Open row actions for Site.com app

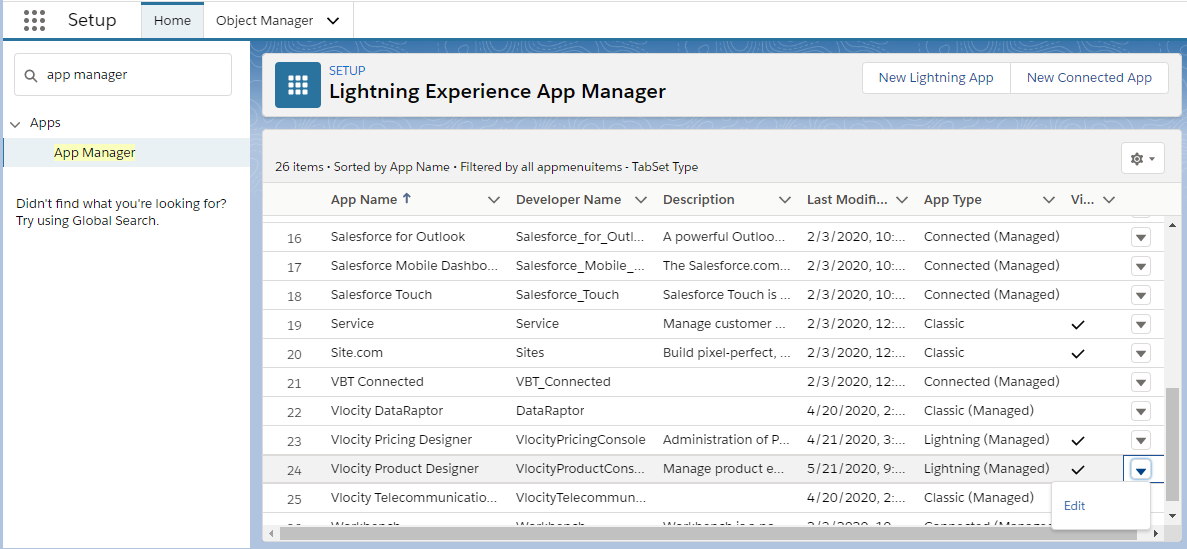1141,354
